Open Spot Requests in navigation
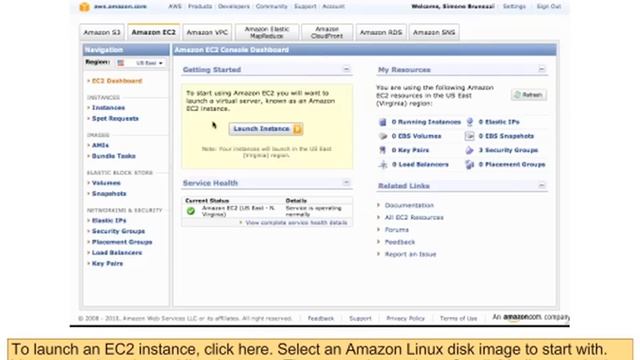The image size is (640, 360). coord(115,118)
